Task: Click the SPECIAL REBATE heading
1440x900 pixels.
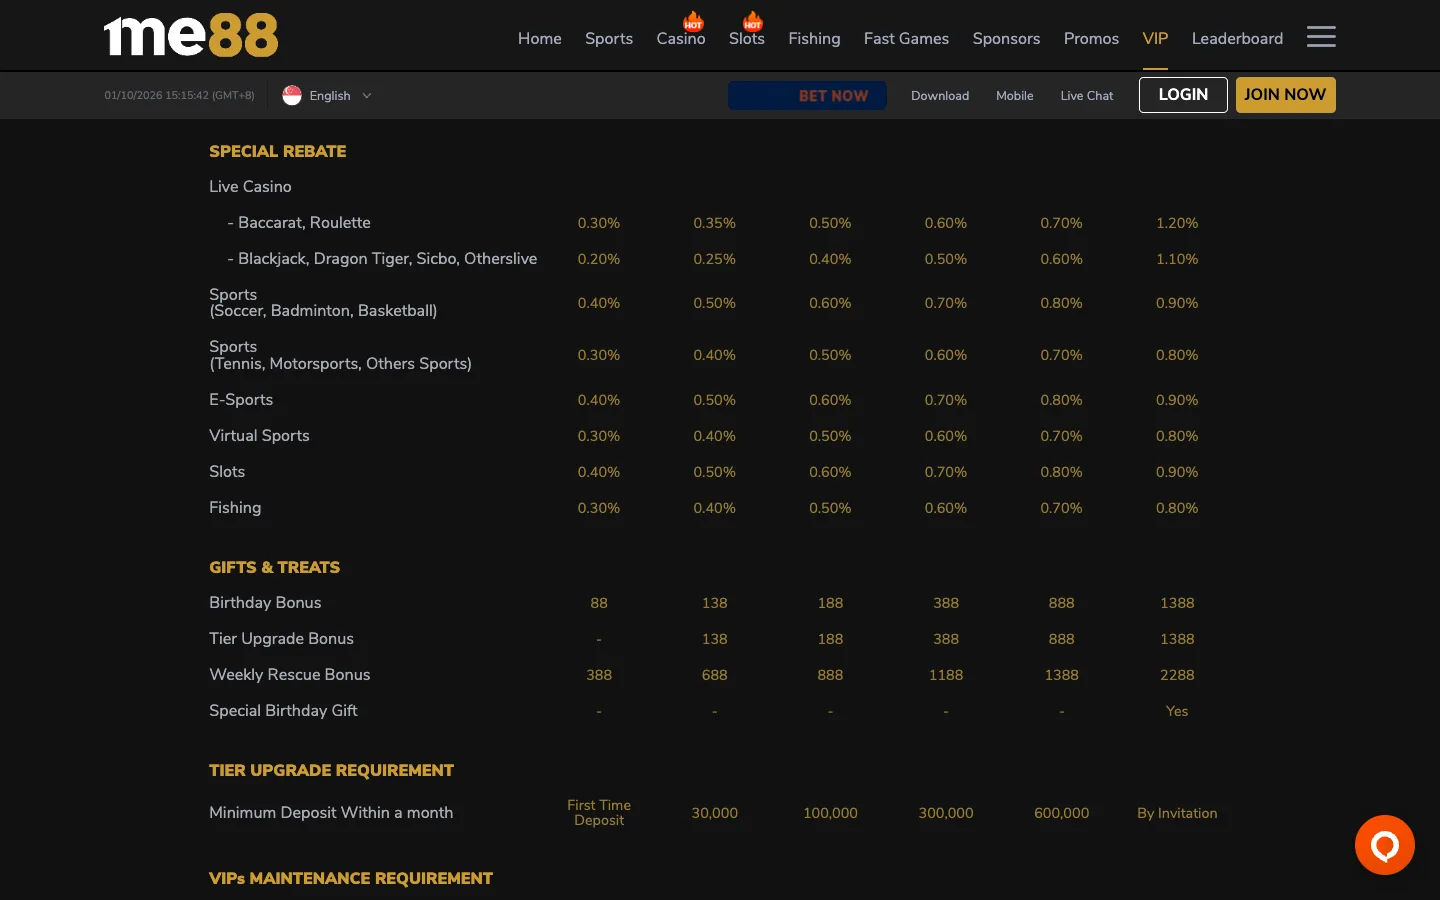Action: pyautogui.click(x=278, y=151)
